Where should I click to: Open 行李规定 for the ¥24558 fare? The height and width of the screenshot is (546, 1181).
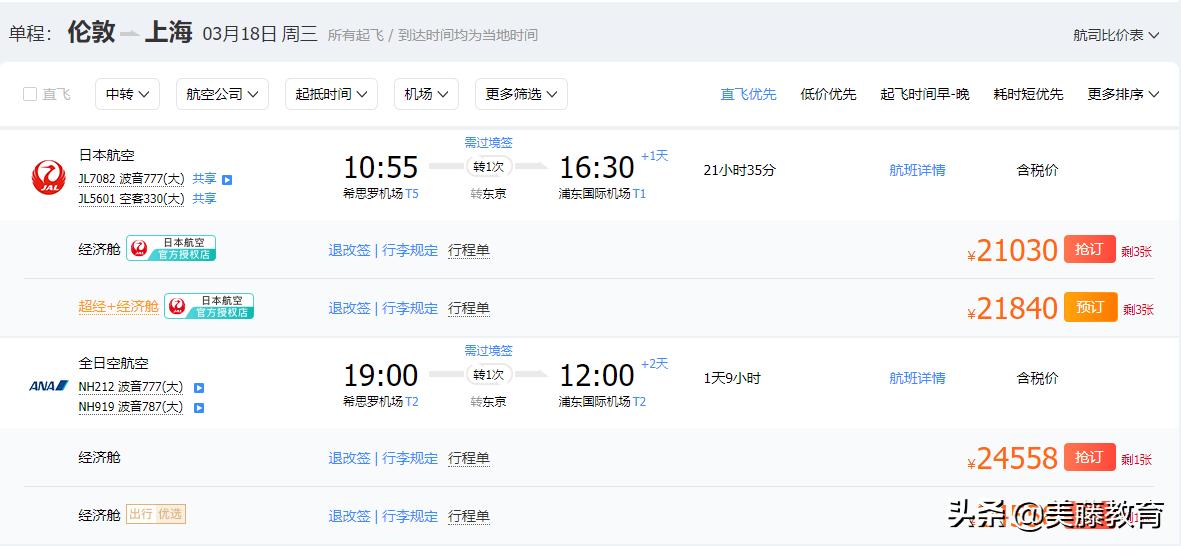(410, 458)
